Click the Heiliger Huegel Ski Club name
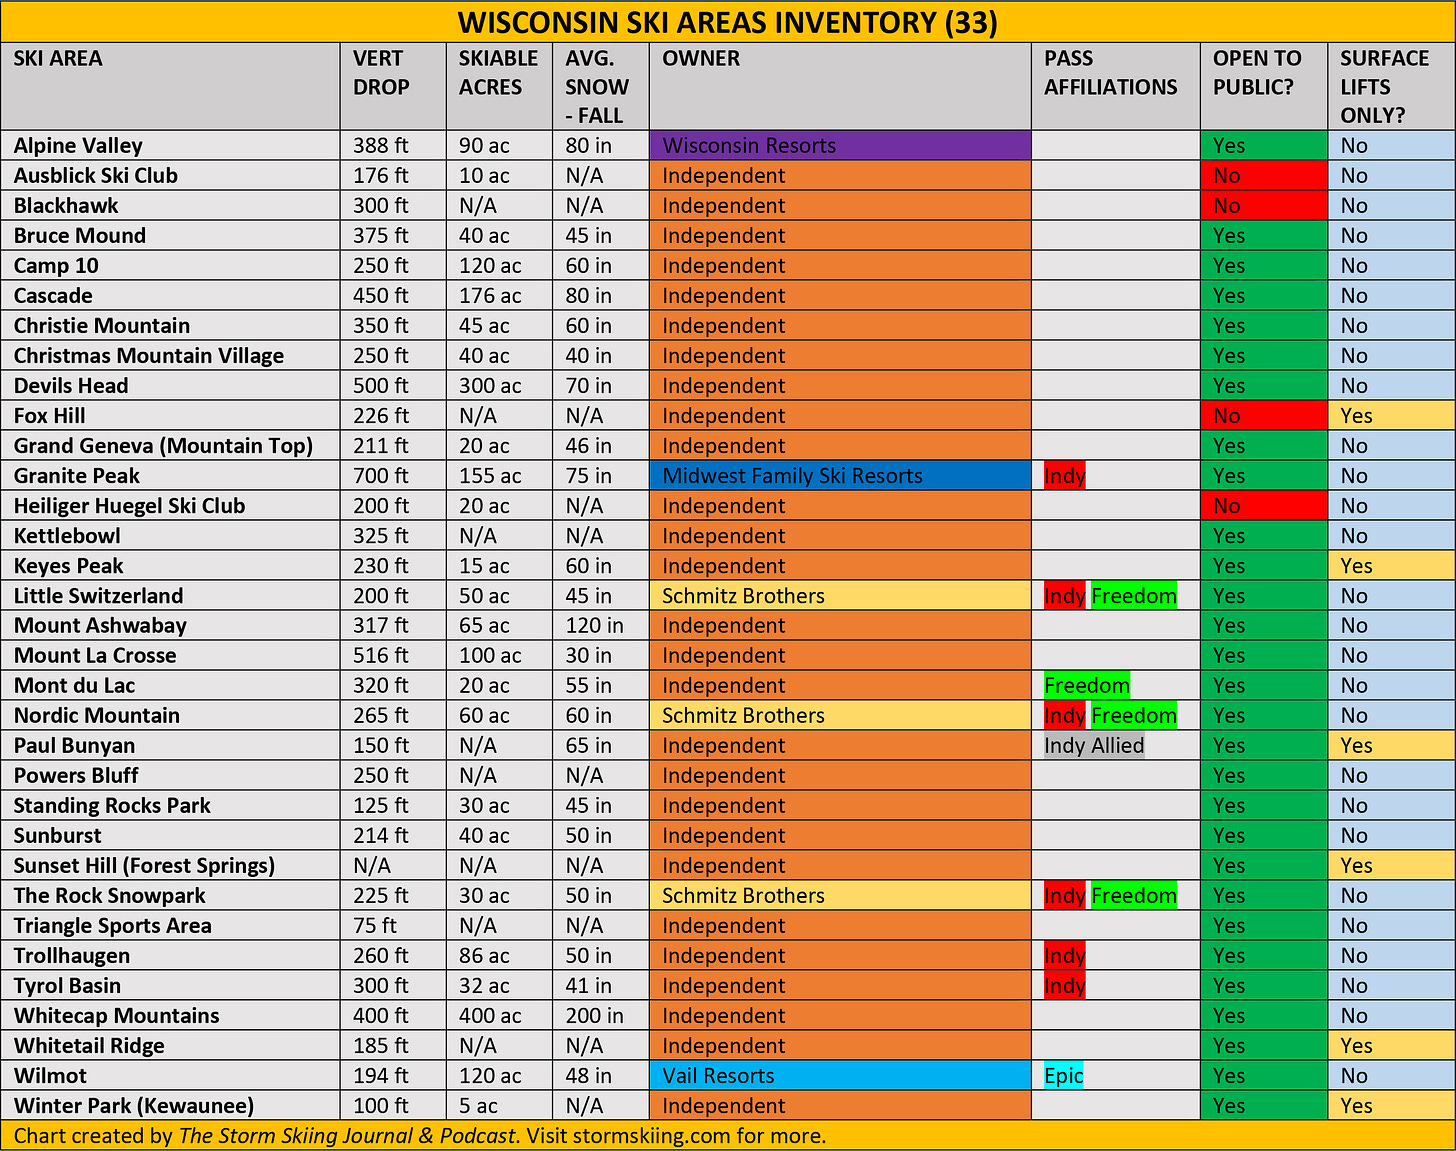The height and width of the screenshot is (1151, 1456). (129, 505)
